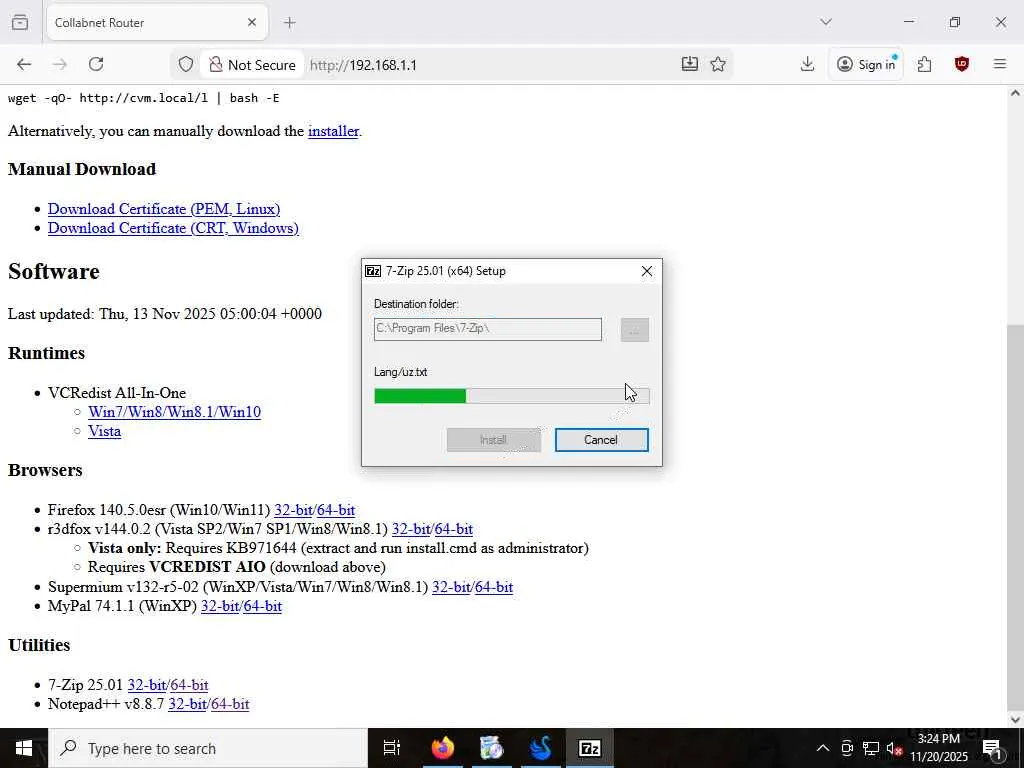This screenshot has height=768, width=1024.
Task: Open Task View on the taskbar
Action: (x=392, y=748)
